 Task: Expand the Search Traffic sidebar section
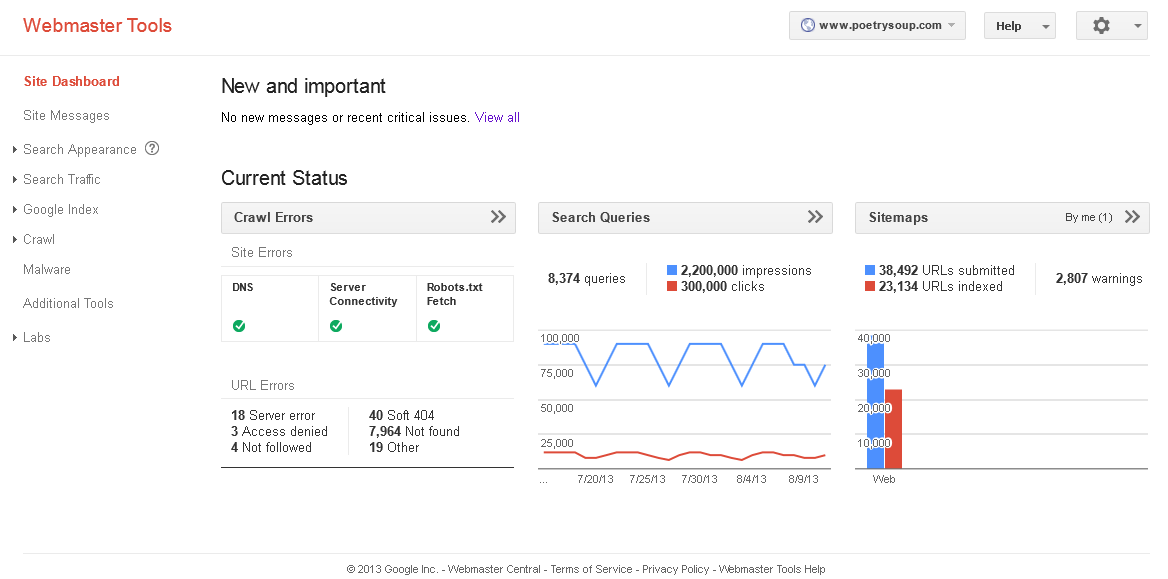15,180
